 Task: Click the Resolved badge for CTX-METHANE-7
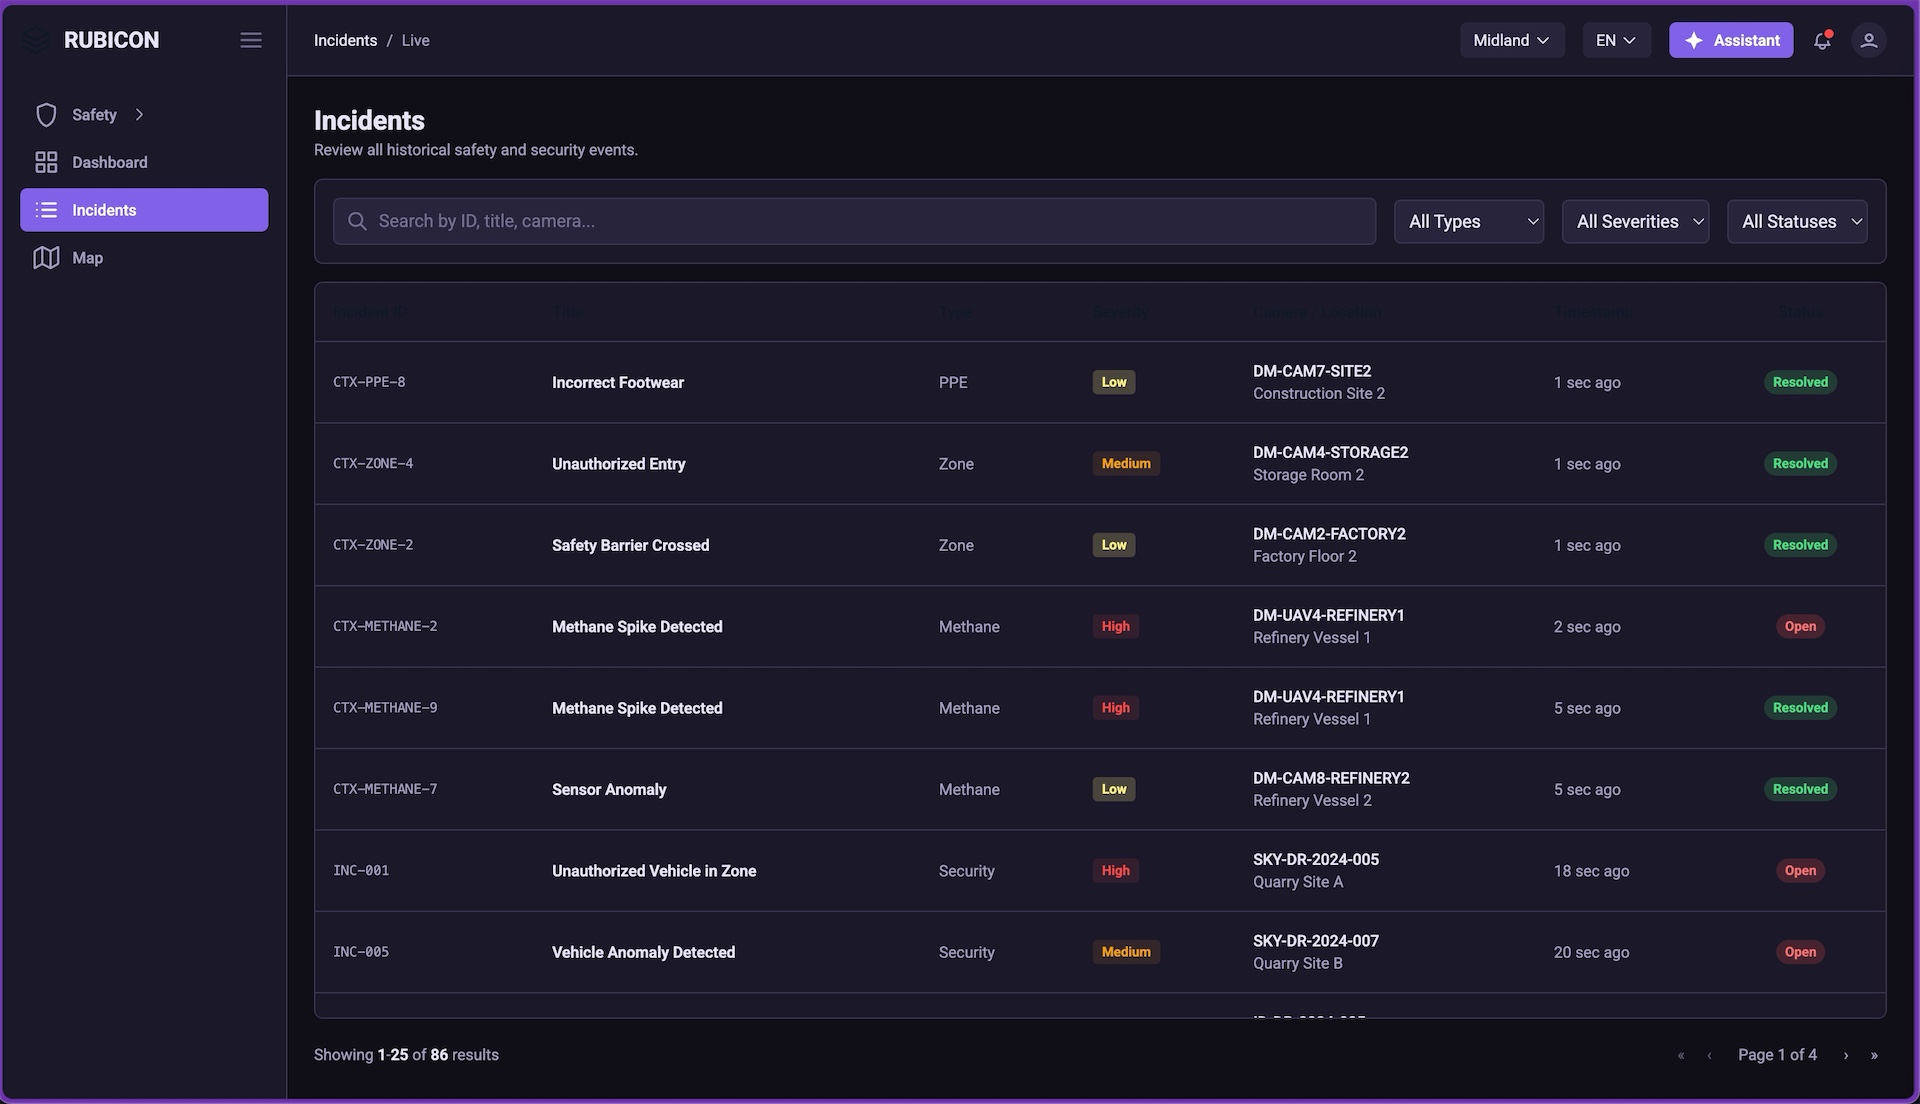pos(1800,789)
